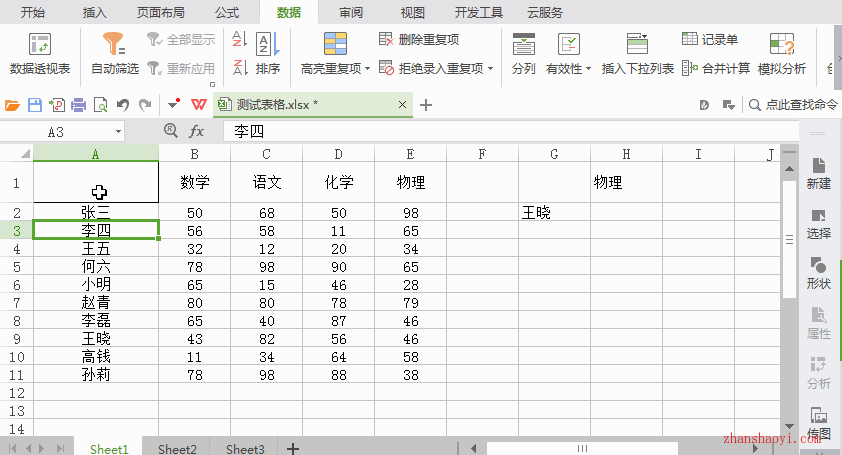The height and width of the screenshot is (455, 842).
Task: Switch to the 视图 ribbon tab
Action: [412, 12]
